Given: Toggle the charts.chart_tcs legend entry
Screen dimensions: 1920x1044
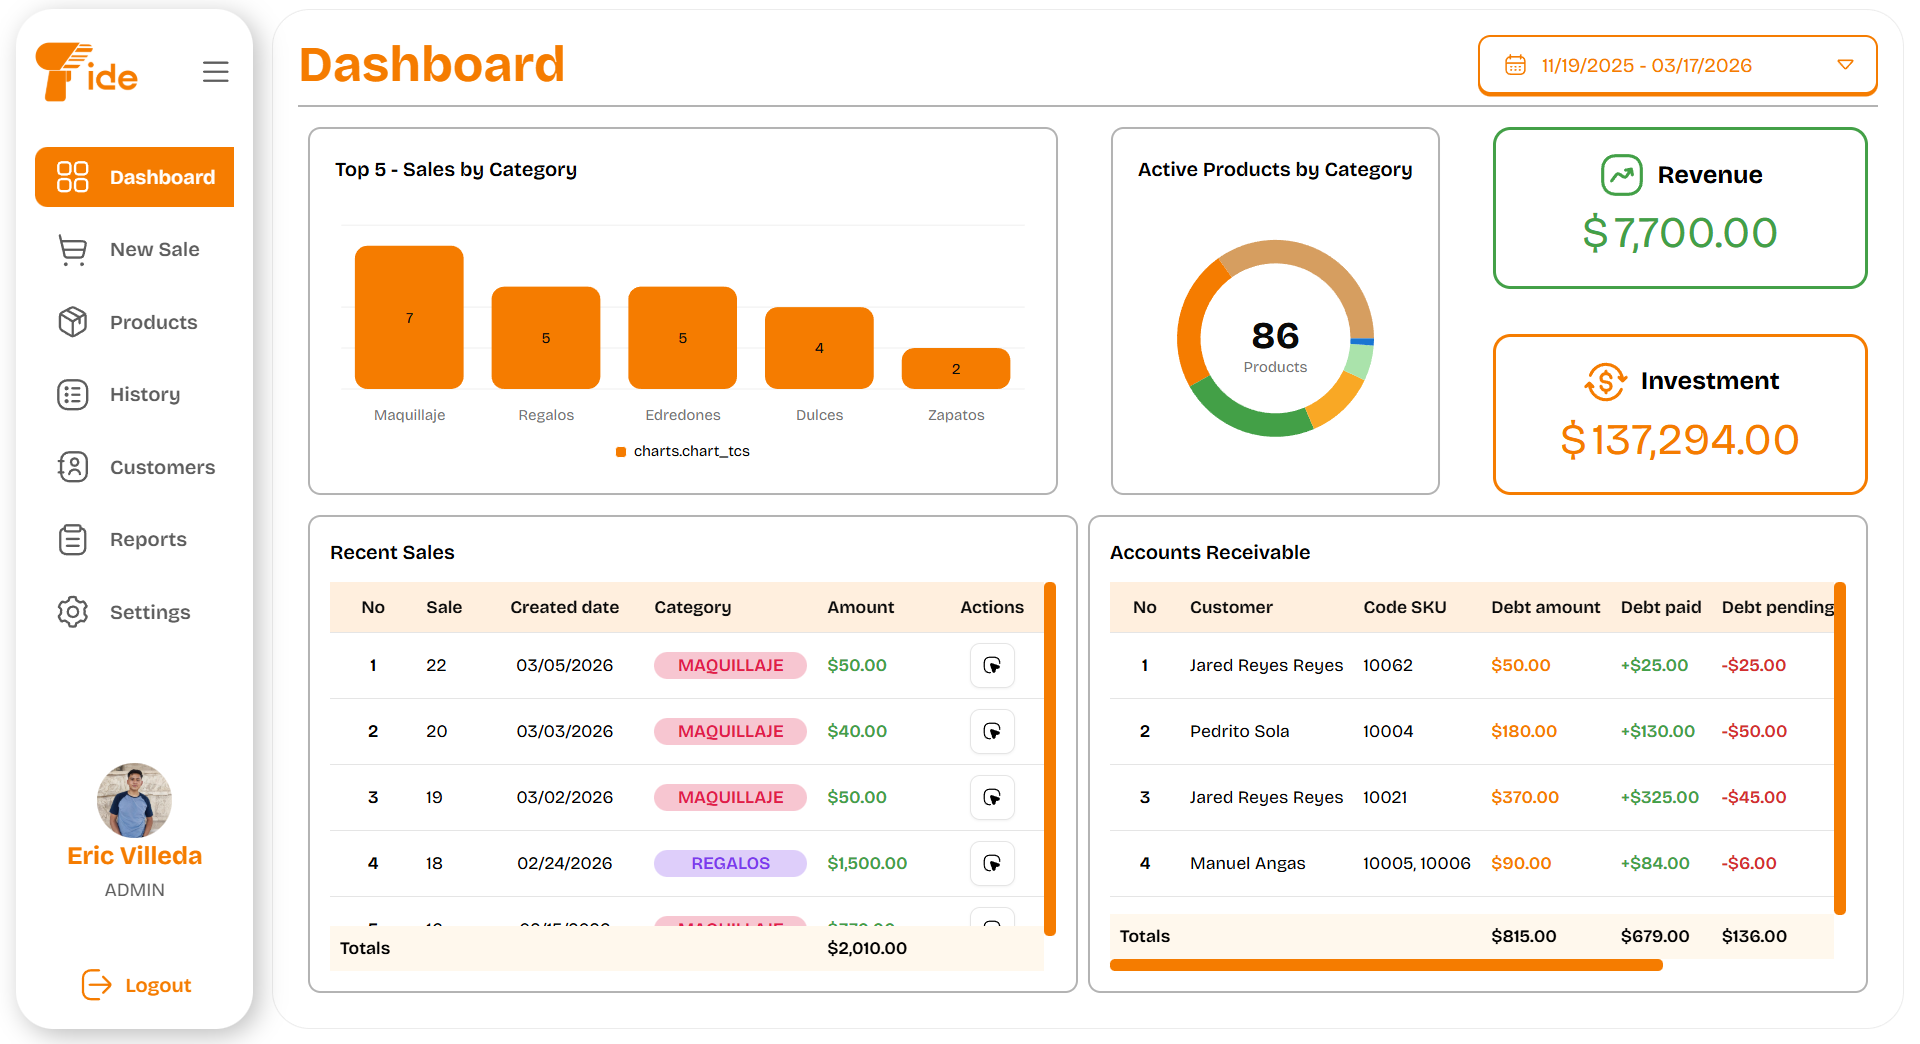Looking at the screenshot, I should (x=683, y=451).
